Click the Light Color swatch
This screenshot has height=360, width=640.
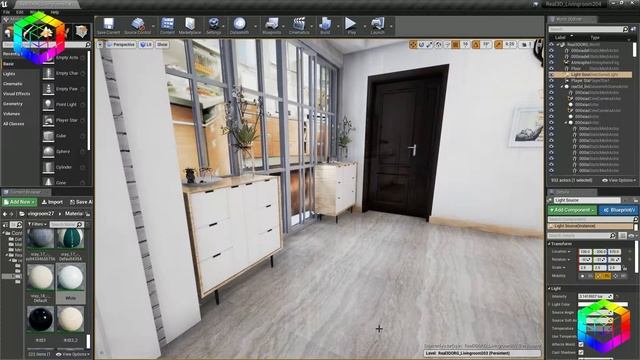602,304
